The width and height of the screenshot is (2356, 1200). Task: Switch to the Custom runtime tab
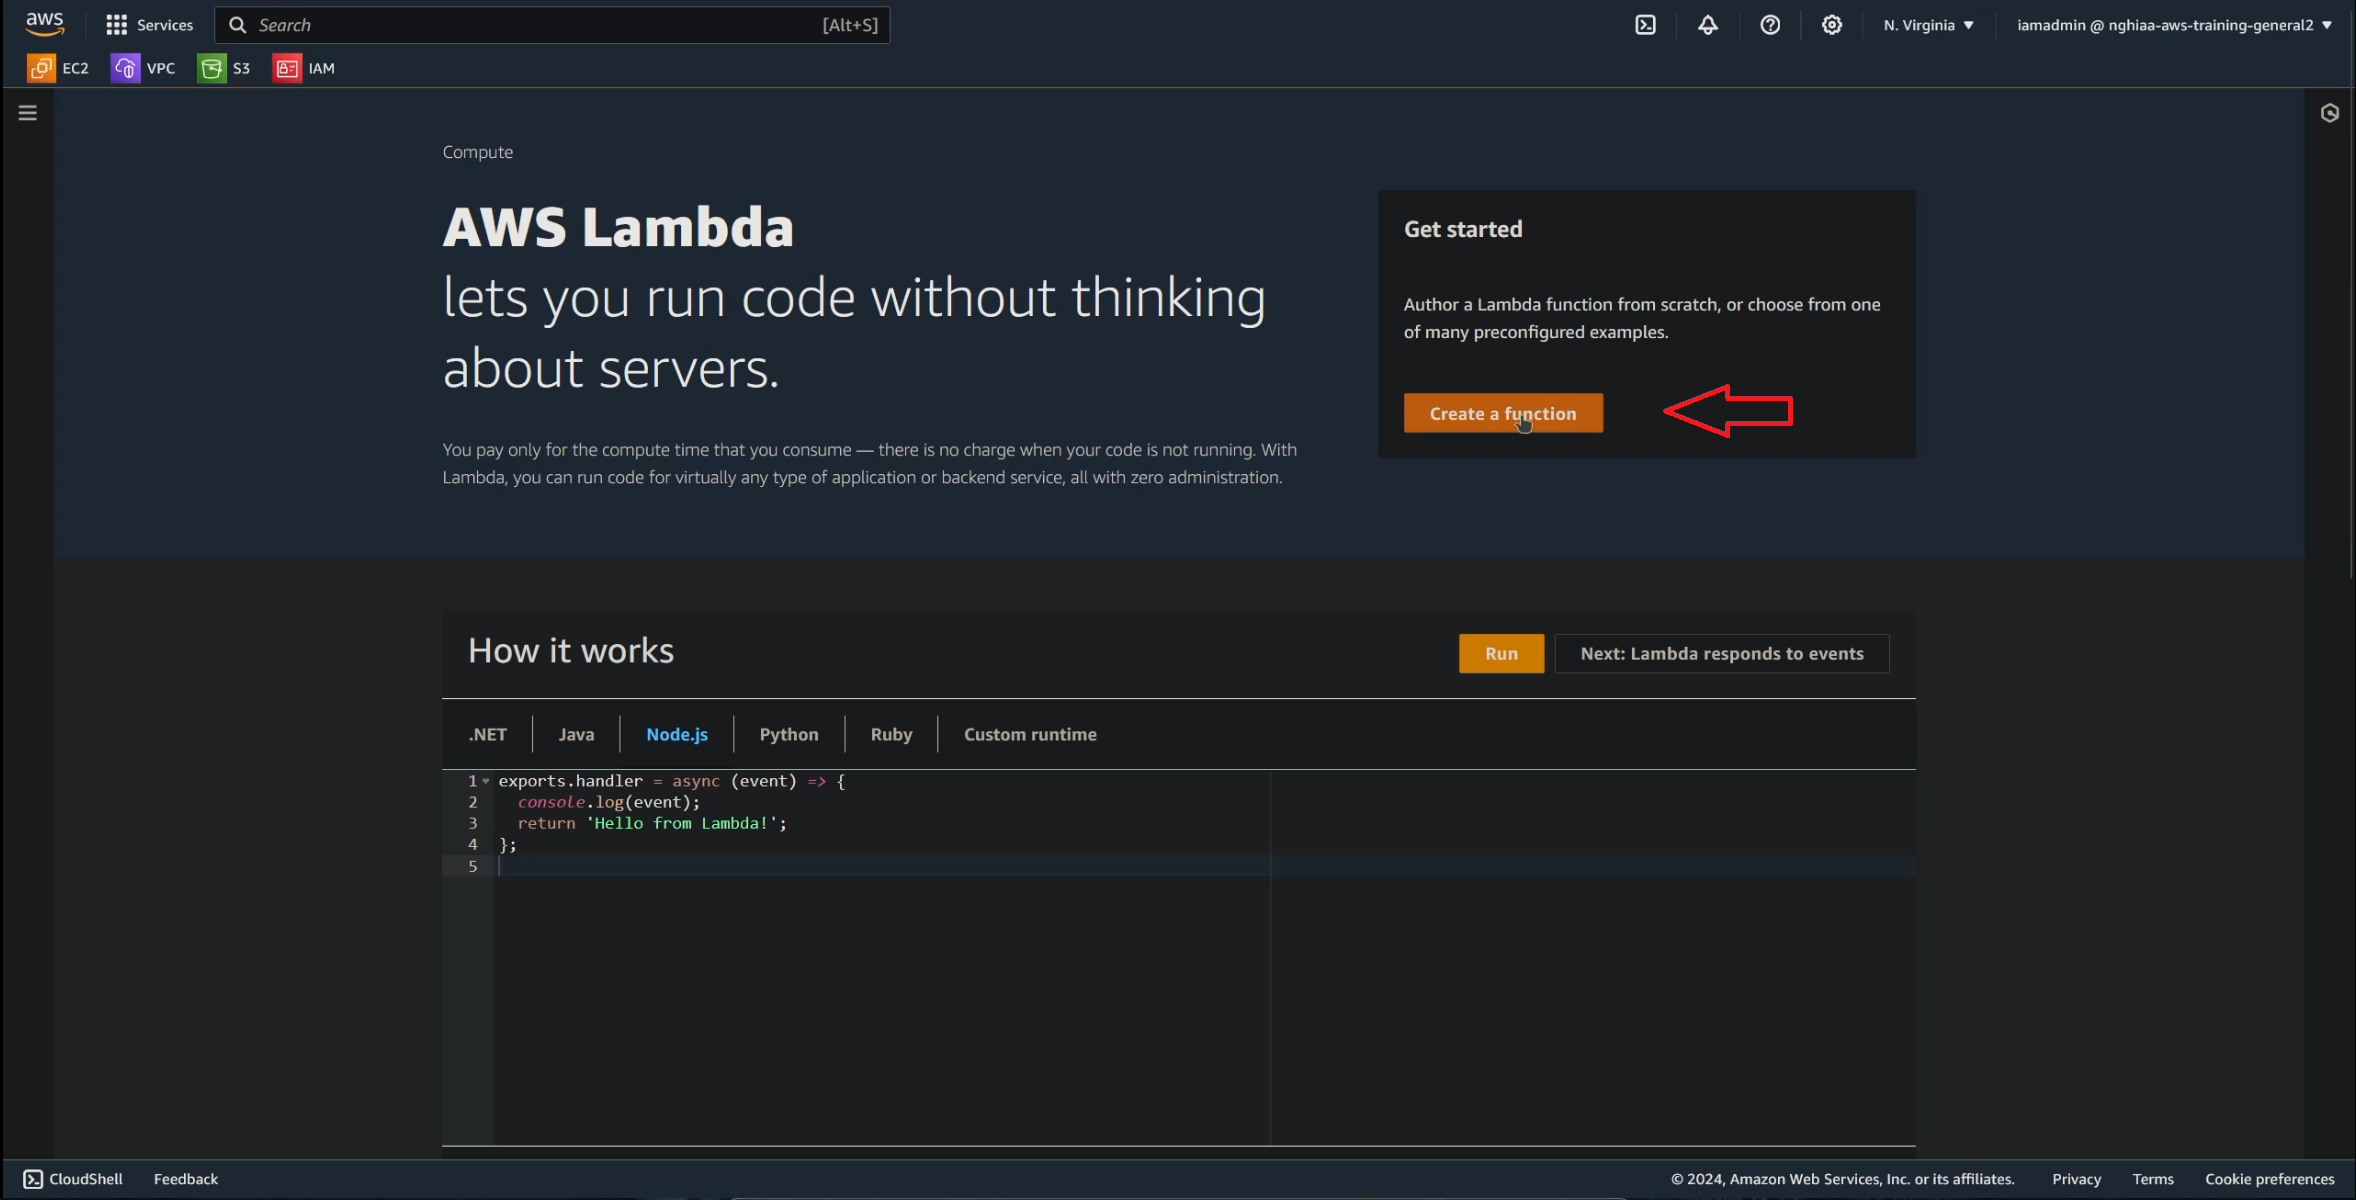[1030, 734]
